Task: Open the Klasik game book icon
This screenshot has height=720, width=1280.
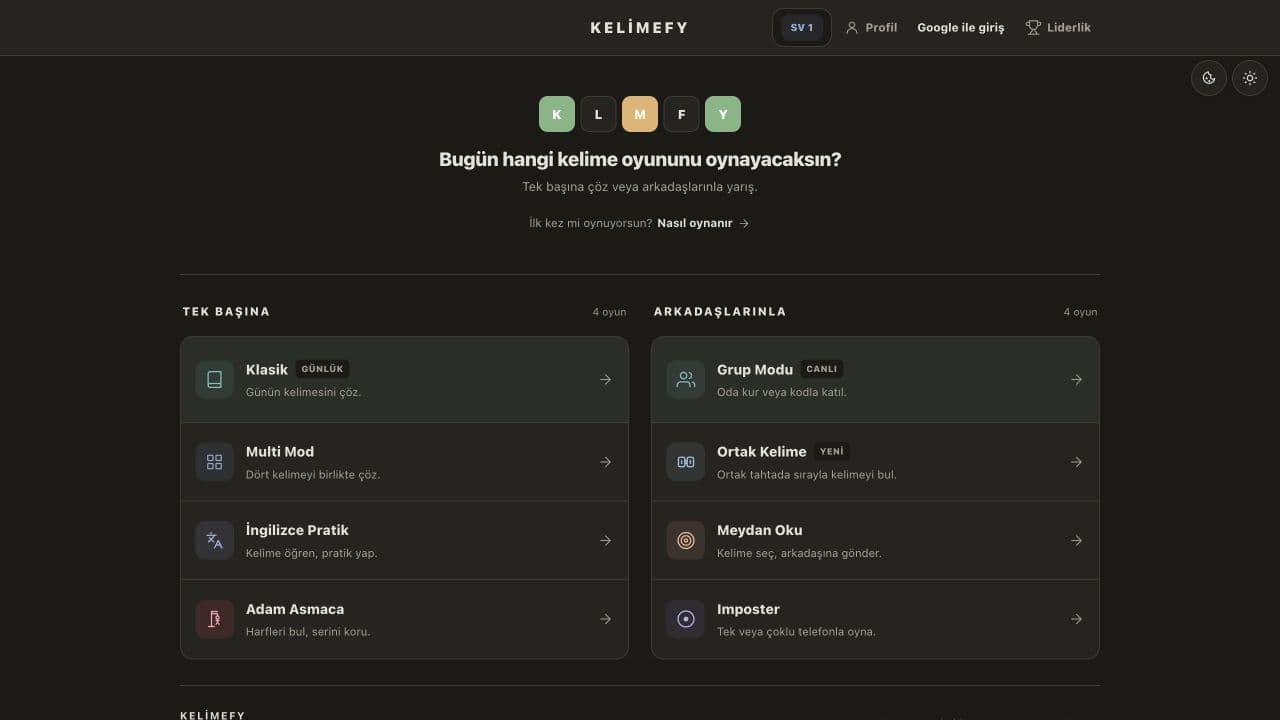Action: click(x=214, y=380)
